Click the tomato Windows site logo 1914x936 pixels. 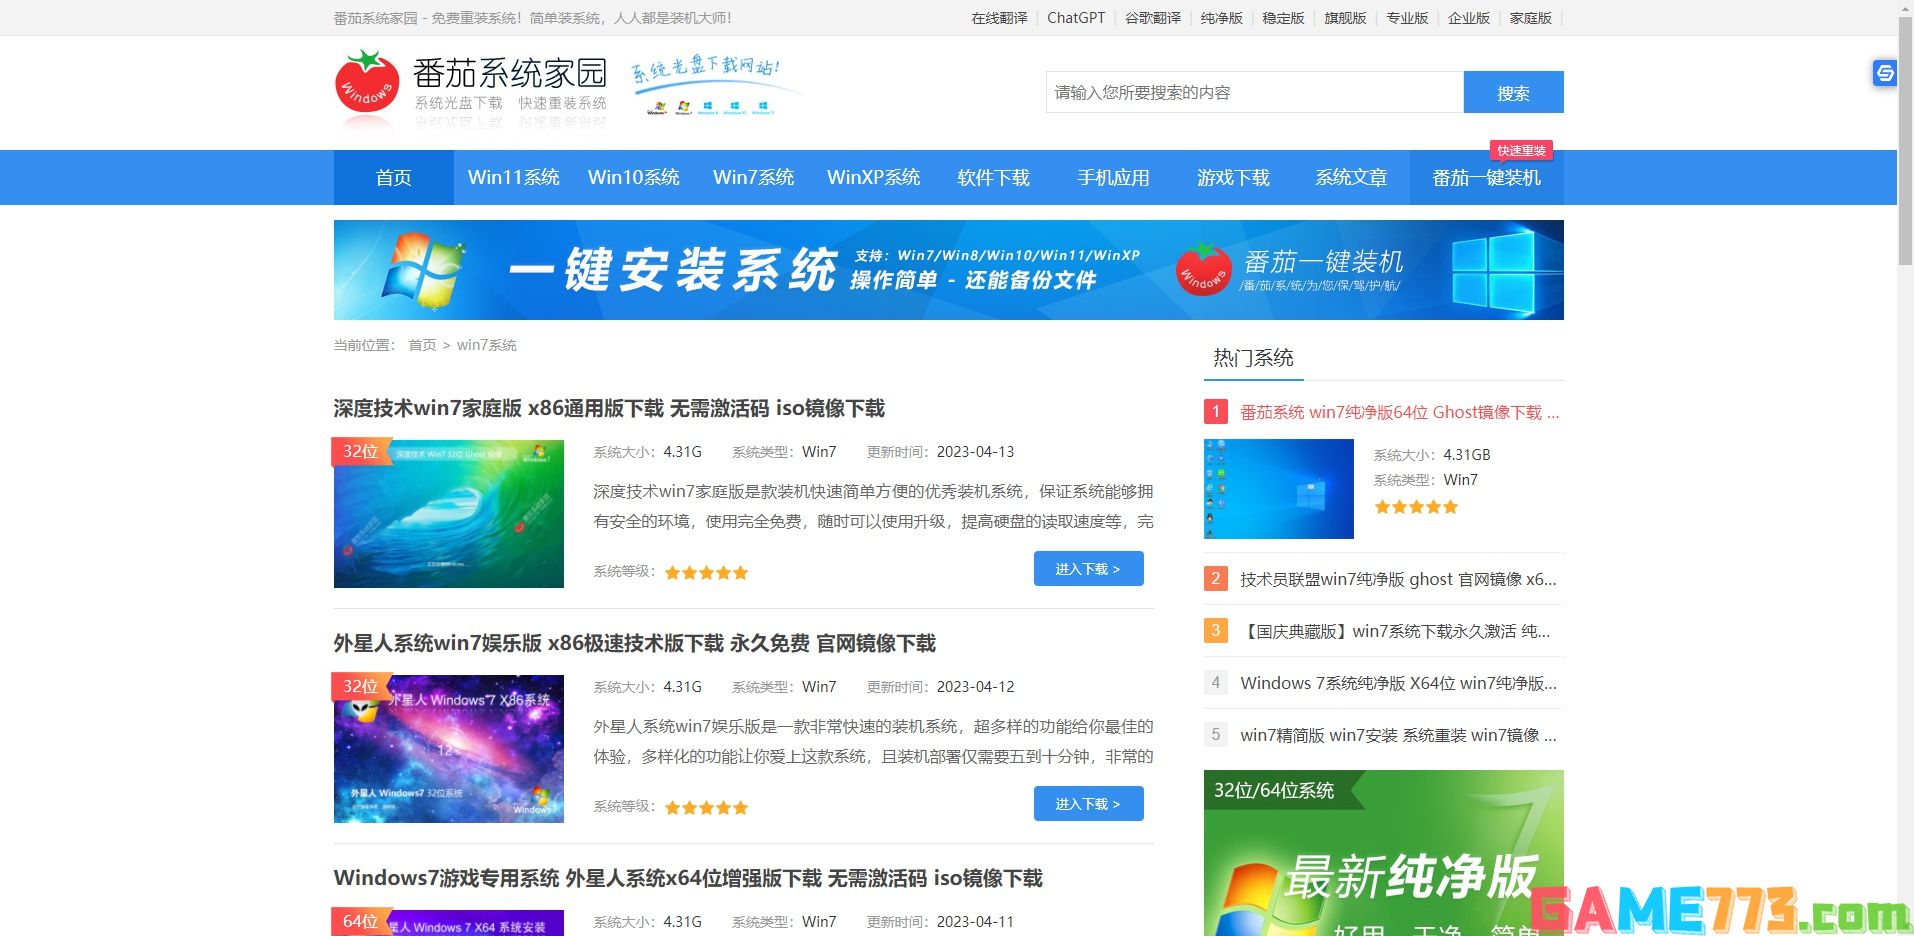tap(471, 91)
